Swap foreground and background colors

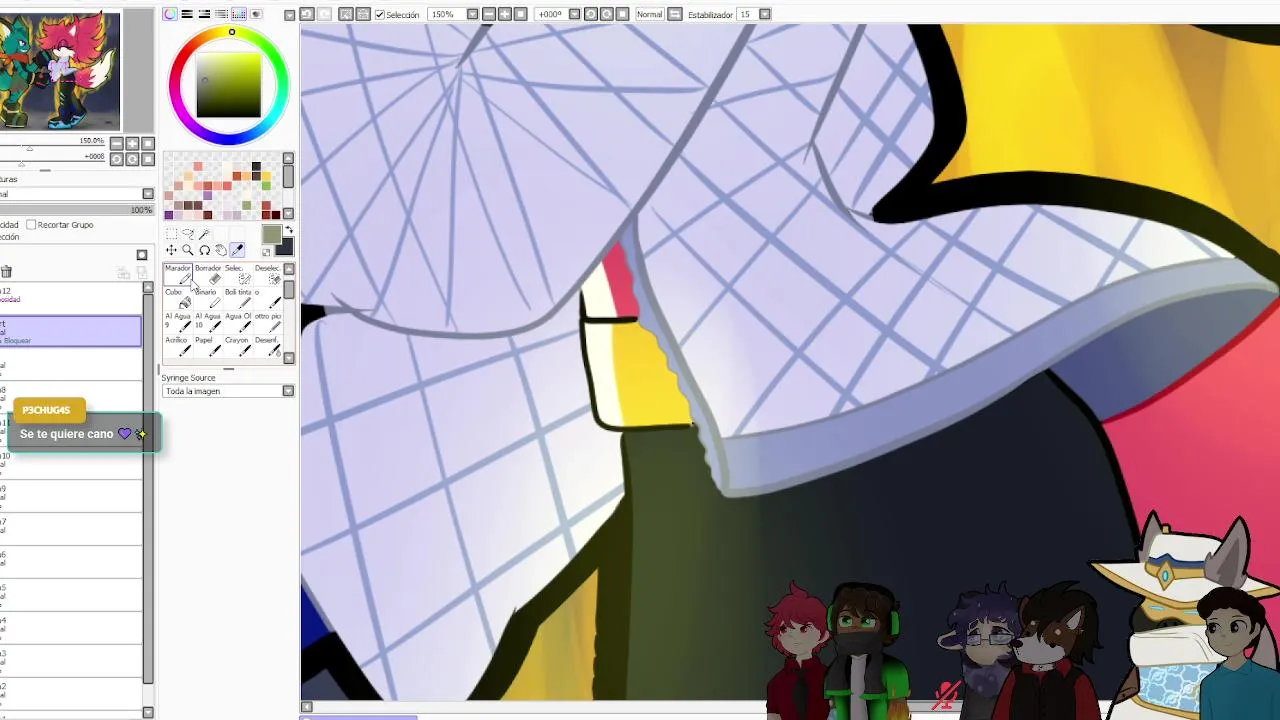click(x=289, y=230)
